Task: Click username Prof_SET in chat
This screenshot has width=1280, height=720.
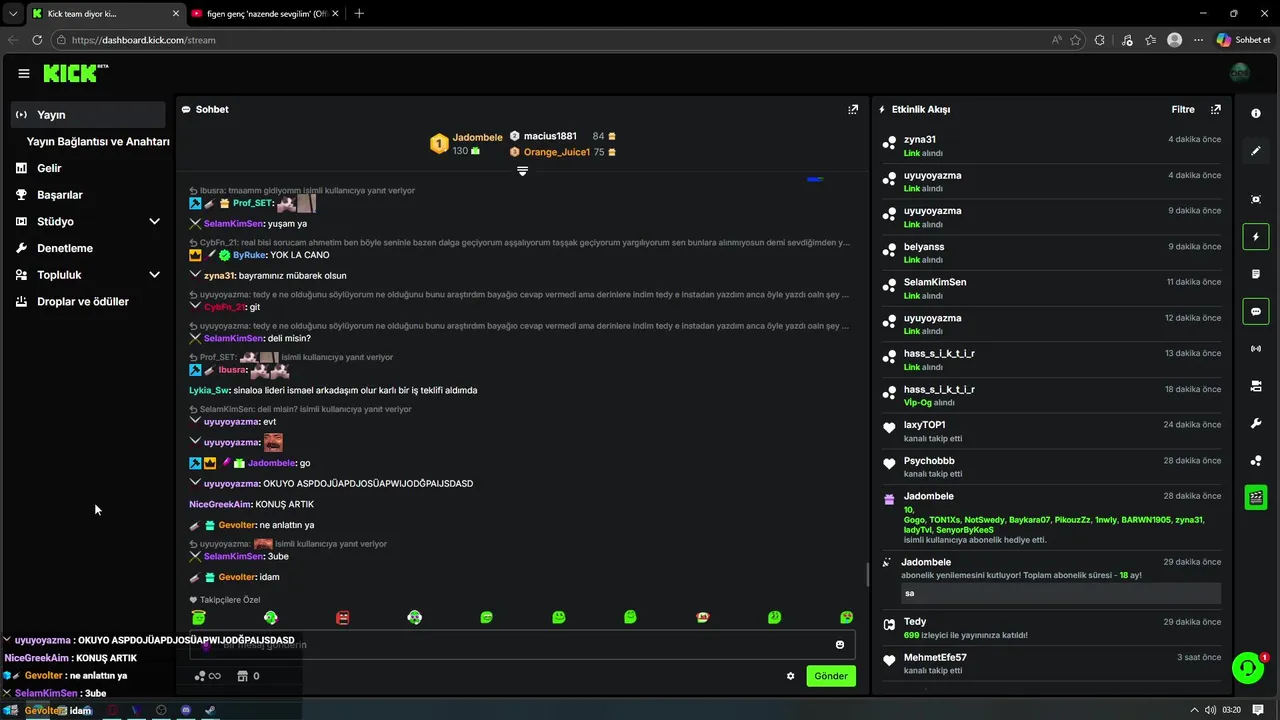Action: coord(253,203)
